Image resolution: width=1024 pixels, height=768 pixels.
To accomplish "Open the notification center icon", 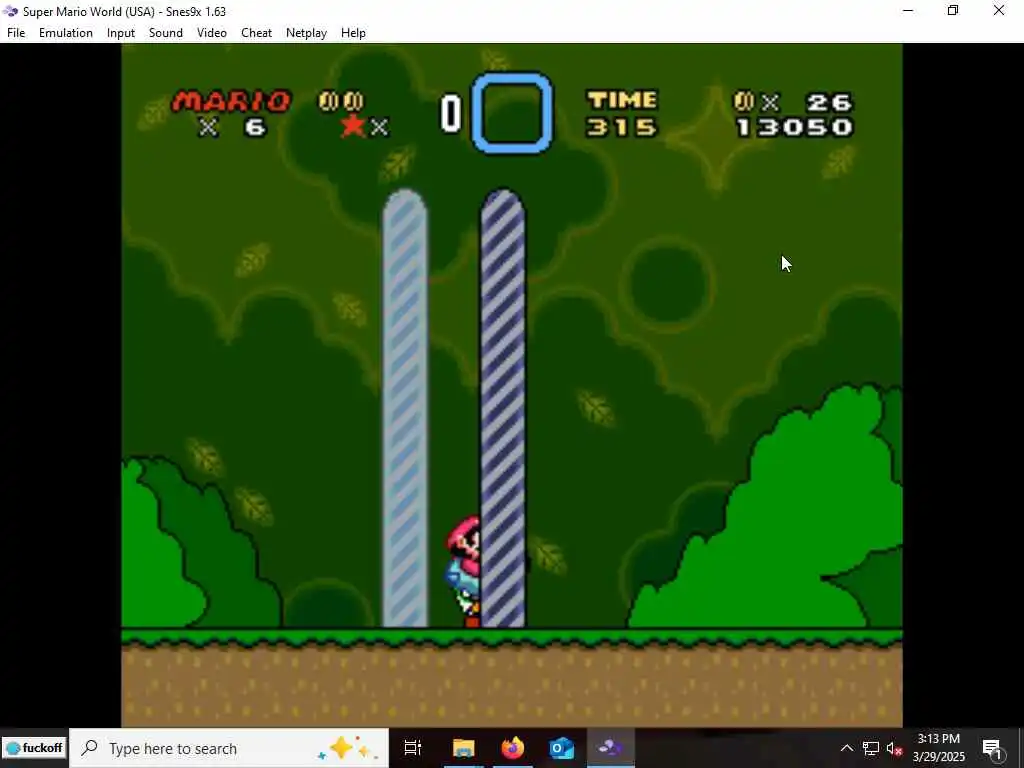I will (991, 748).
